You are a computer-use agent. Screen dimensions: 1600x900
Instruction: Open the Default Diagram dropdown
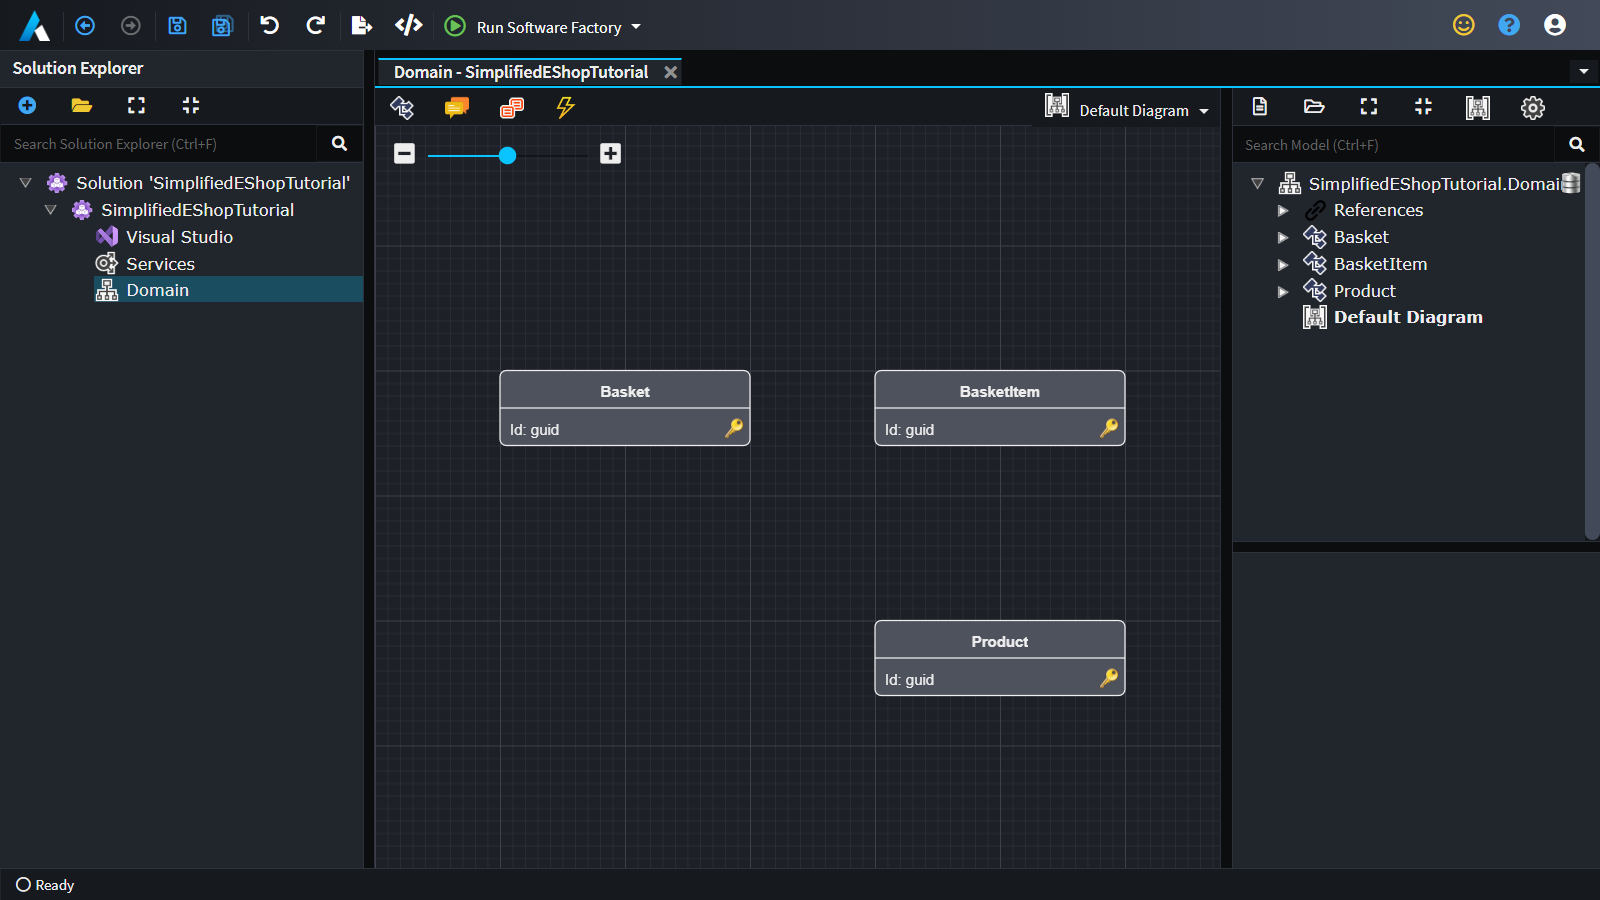1127,109
